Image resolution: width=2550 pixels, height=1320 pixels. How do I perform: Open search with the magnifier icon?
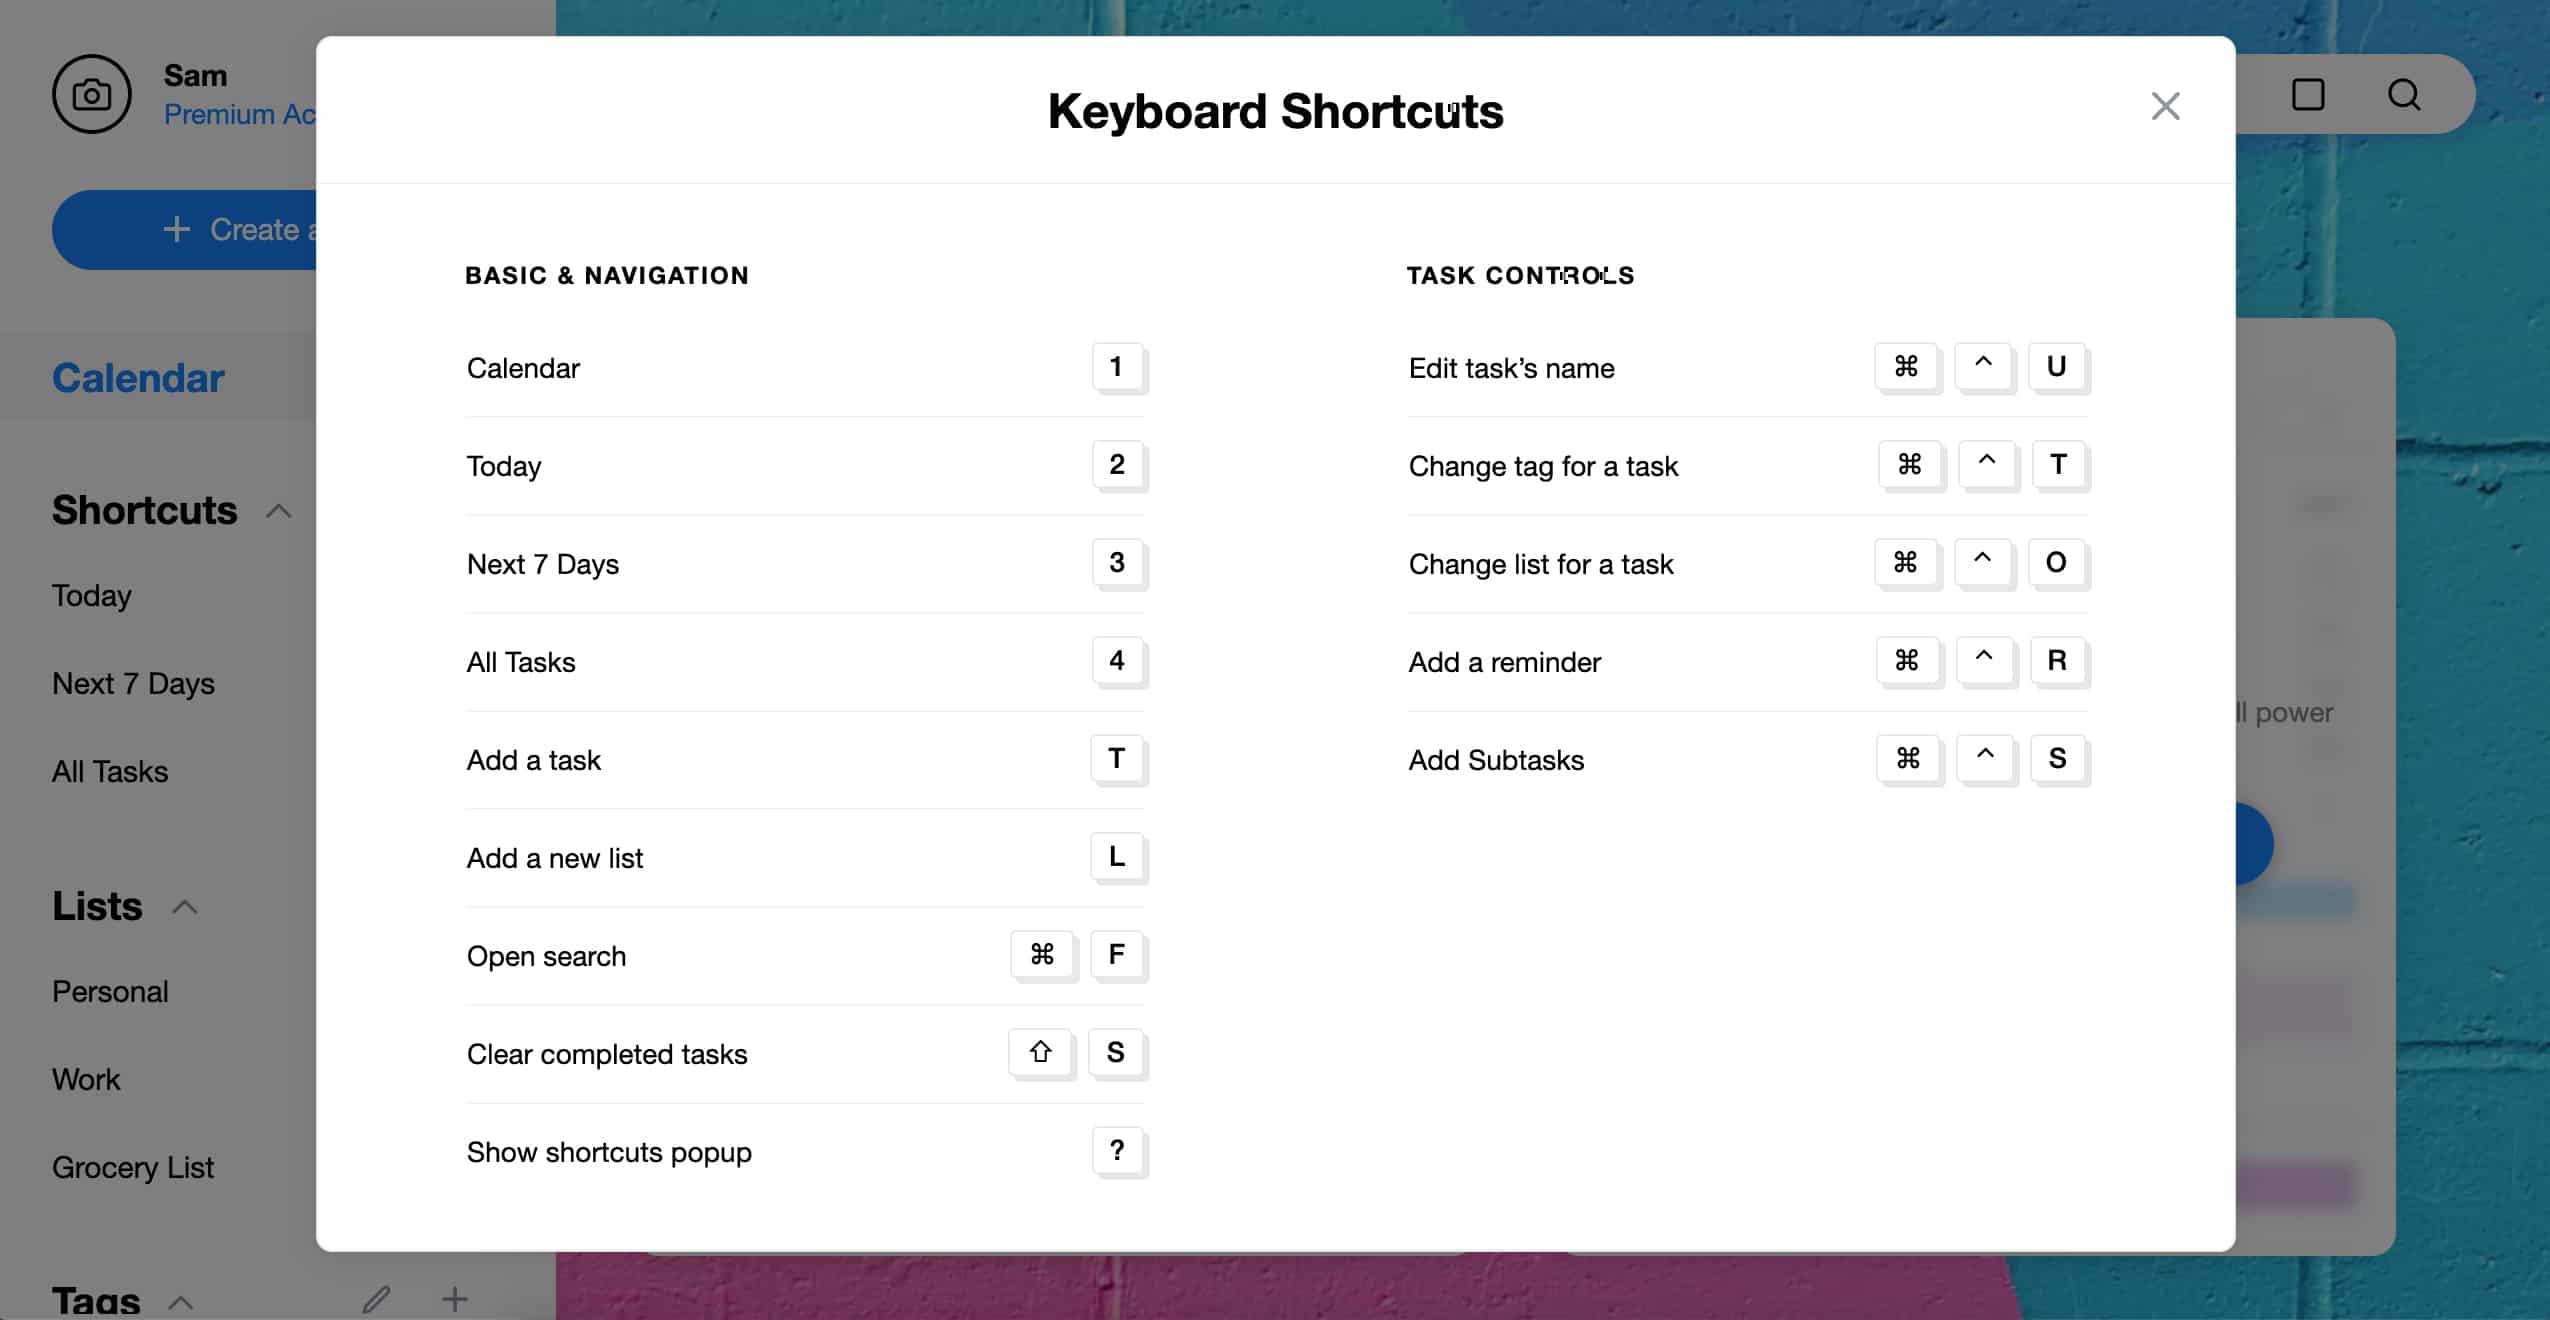point(2404,95)
